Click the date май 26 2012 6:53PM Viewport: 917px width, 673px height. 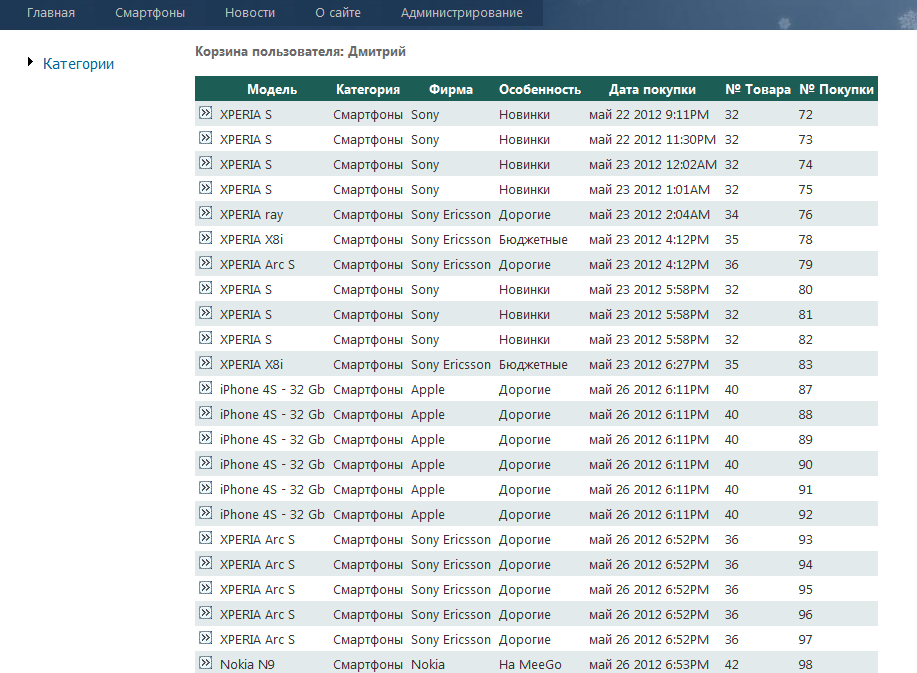pyautogui.click(x=649, y=665)
